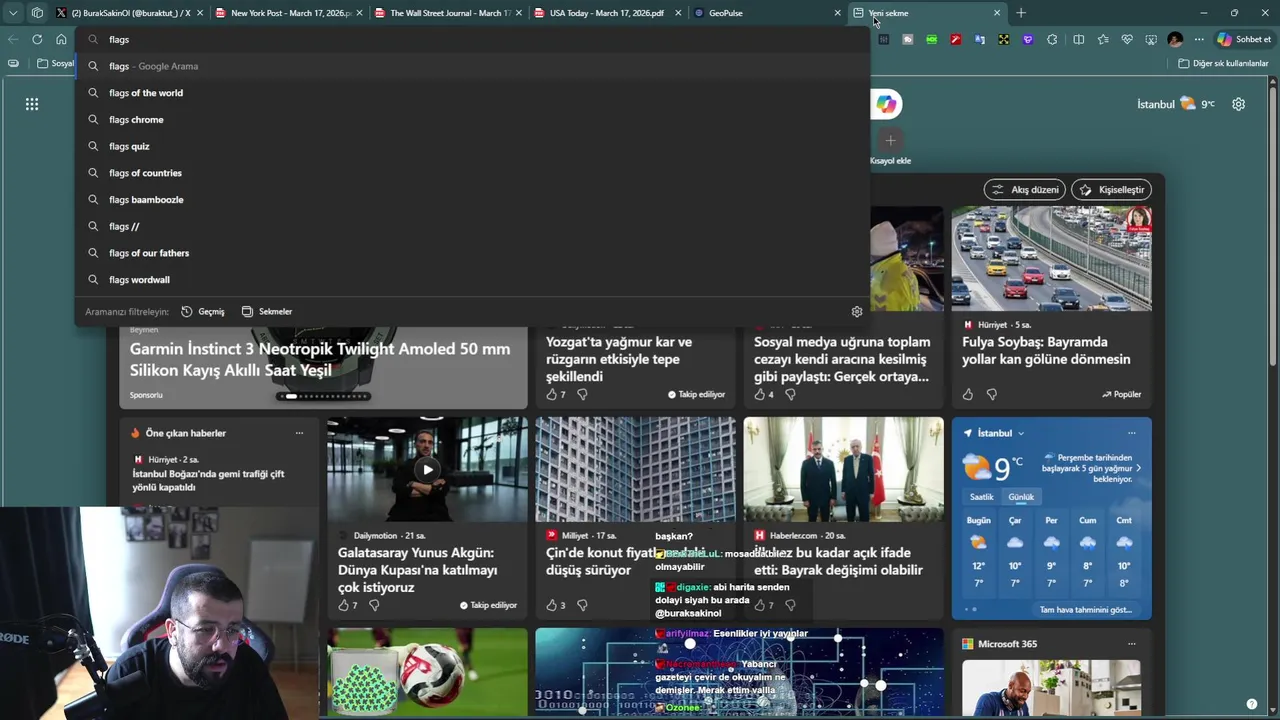Click the red extension icon
Screen dimensions: 1280x720
coord(956,39)
